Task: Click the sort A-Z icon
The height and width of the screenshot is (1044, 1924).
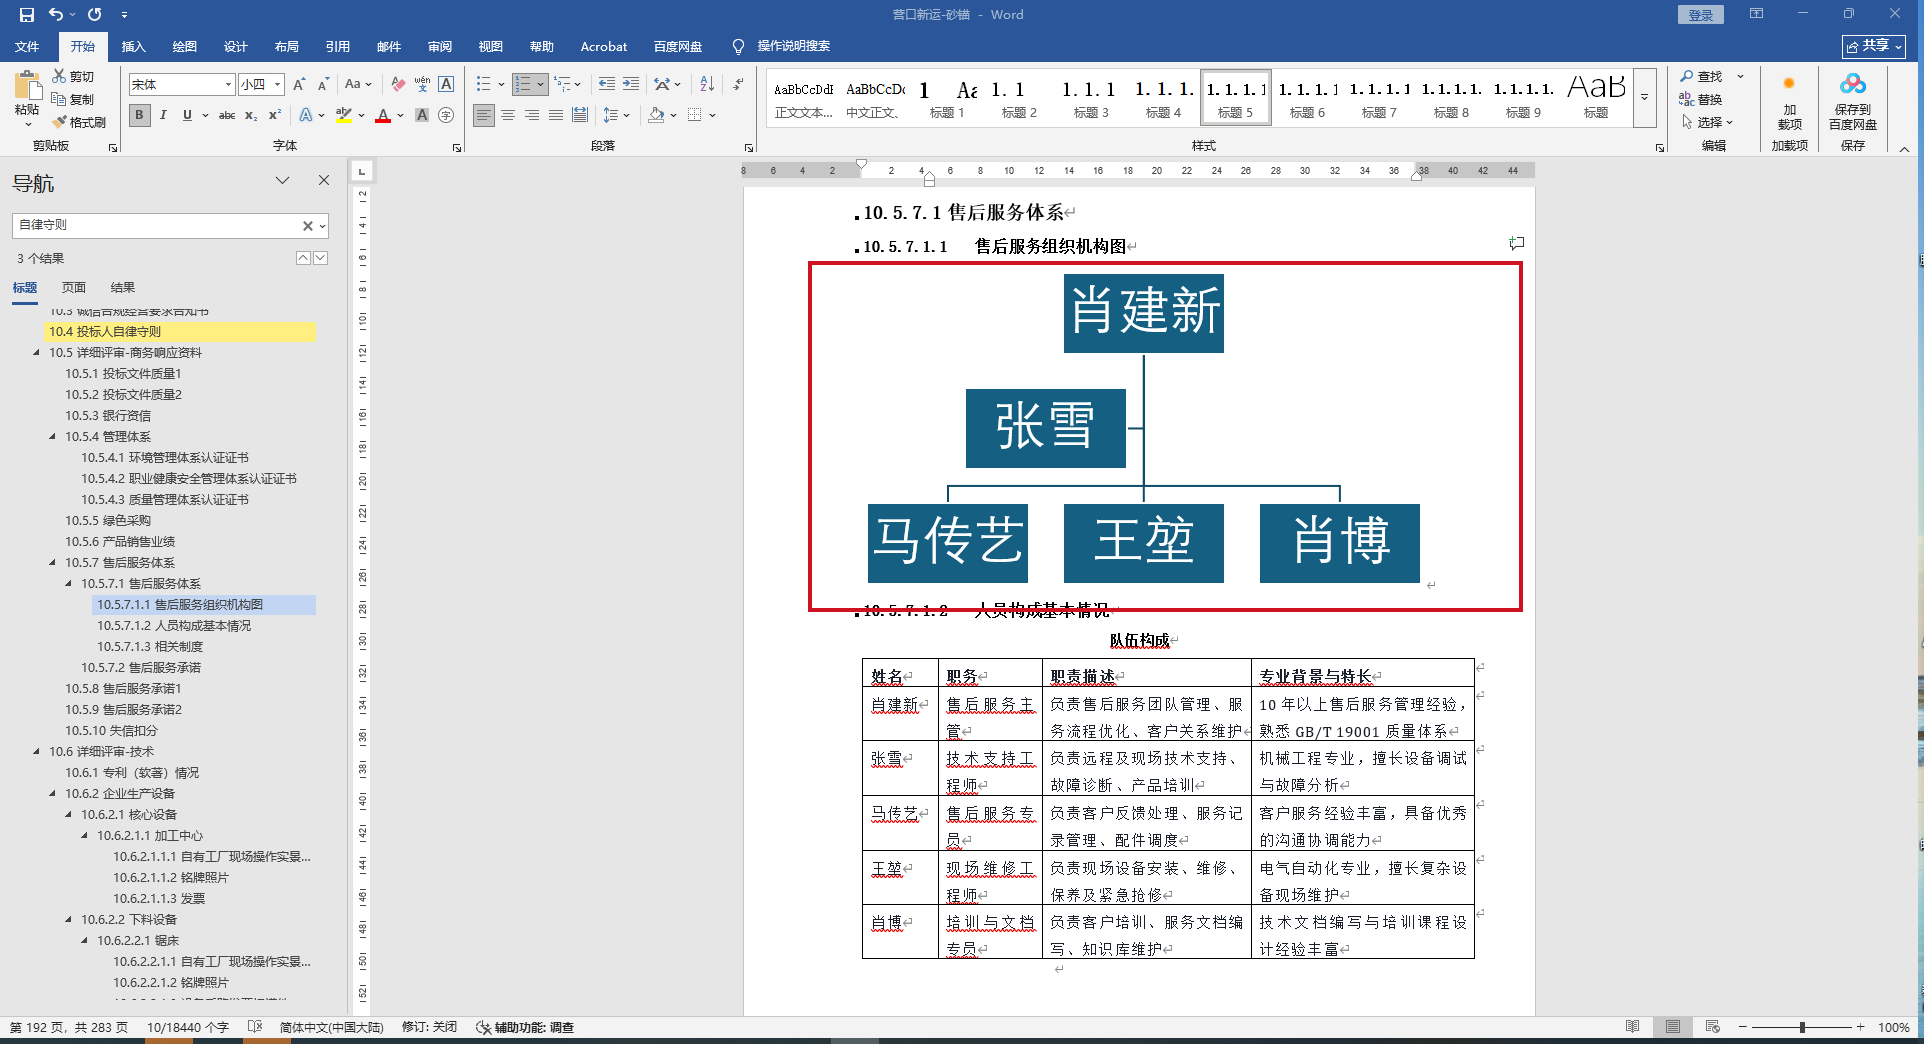Action: 707,85
